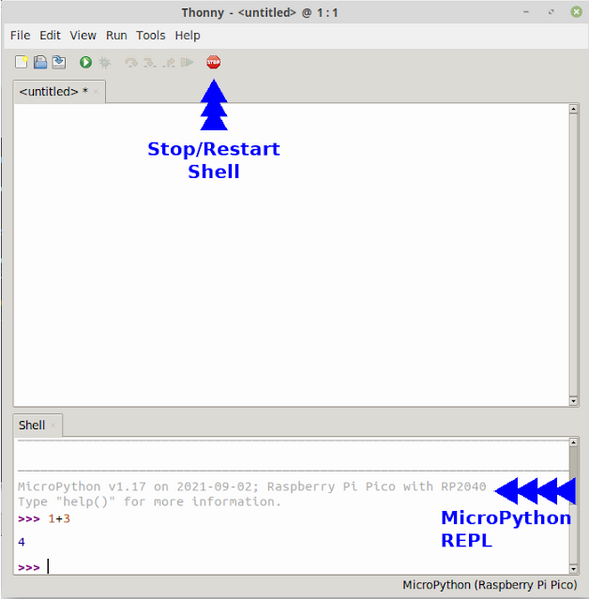Click the Resume debug icon
This screenshot has height=599, width=589.
[187, 62]
